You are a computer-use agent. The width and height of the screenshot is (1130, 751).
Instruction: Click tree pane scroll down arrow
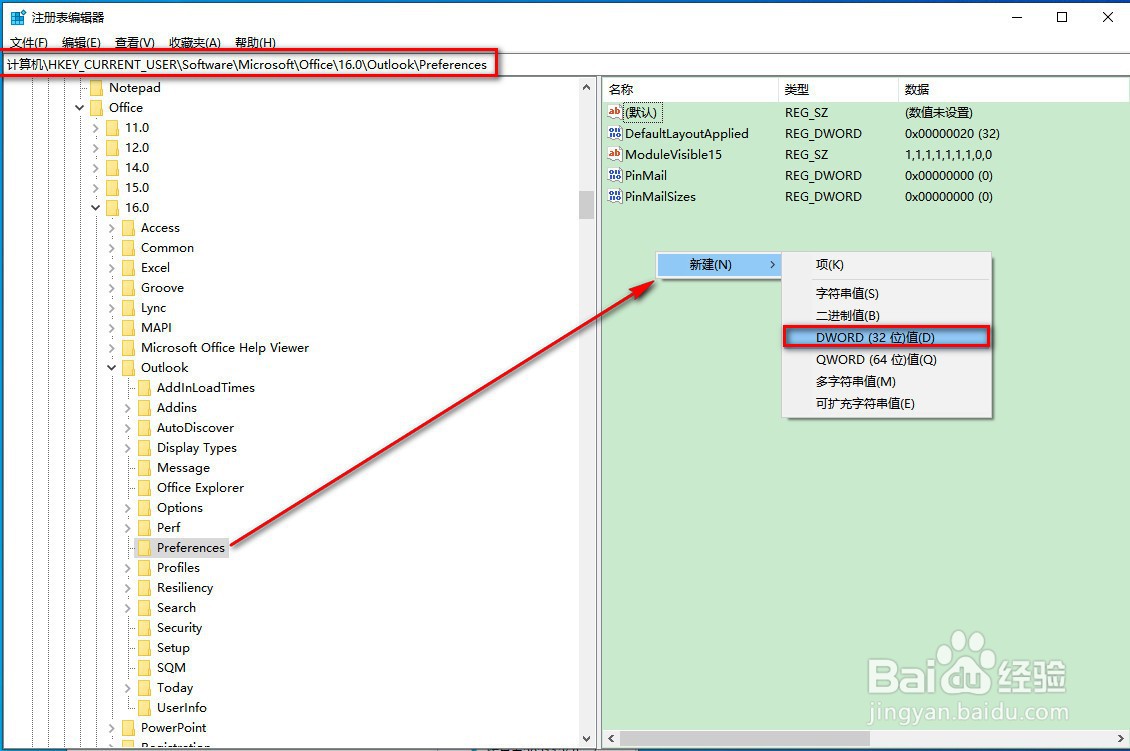pos(587,739)
